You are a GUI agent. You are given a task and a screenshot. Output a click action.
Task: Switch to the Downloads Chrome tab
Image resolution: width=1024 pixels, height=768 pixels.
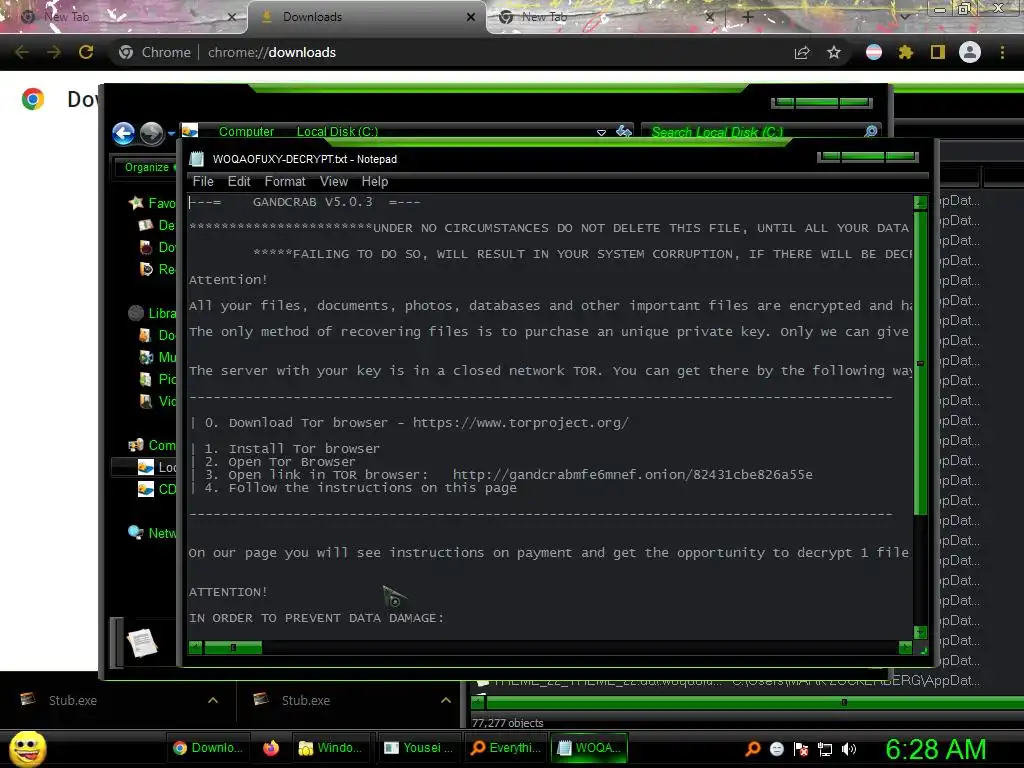[366, 17]
